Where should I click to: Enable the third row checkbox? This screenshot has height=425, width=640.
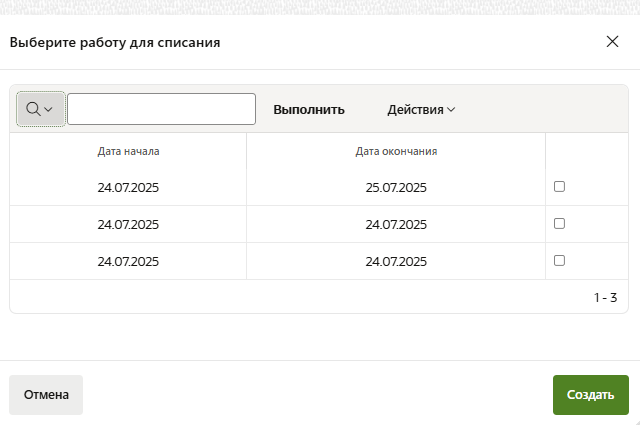click(x=559, y=260)
